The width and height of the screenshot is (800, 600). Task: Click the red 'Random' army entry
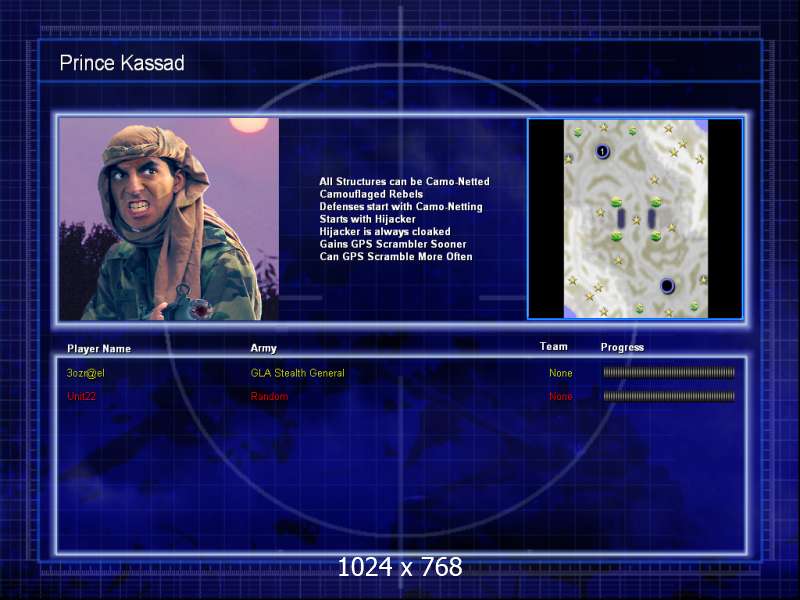269,396
